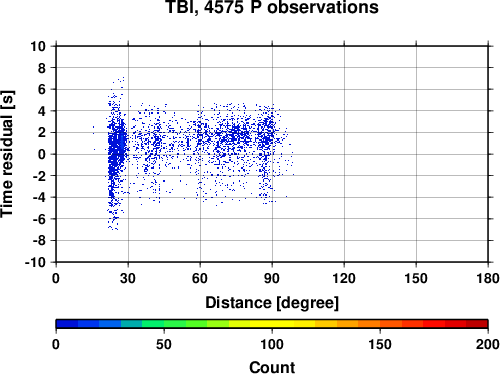This screenshot has width=500, height=374.
Task: Click the Count colorbar label
Action: (x=272, y=367)
